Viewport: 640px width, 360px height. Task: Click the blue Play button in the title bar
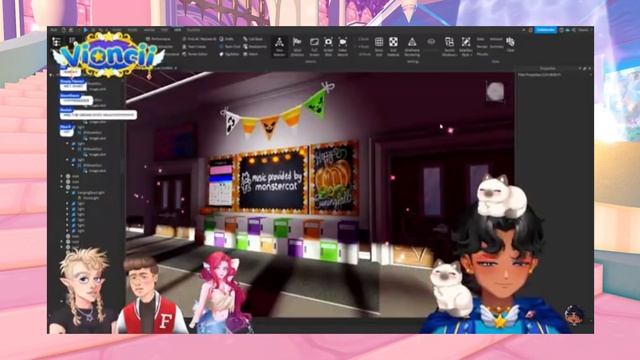pos(85,30)
